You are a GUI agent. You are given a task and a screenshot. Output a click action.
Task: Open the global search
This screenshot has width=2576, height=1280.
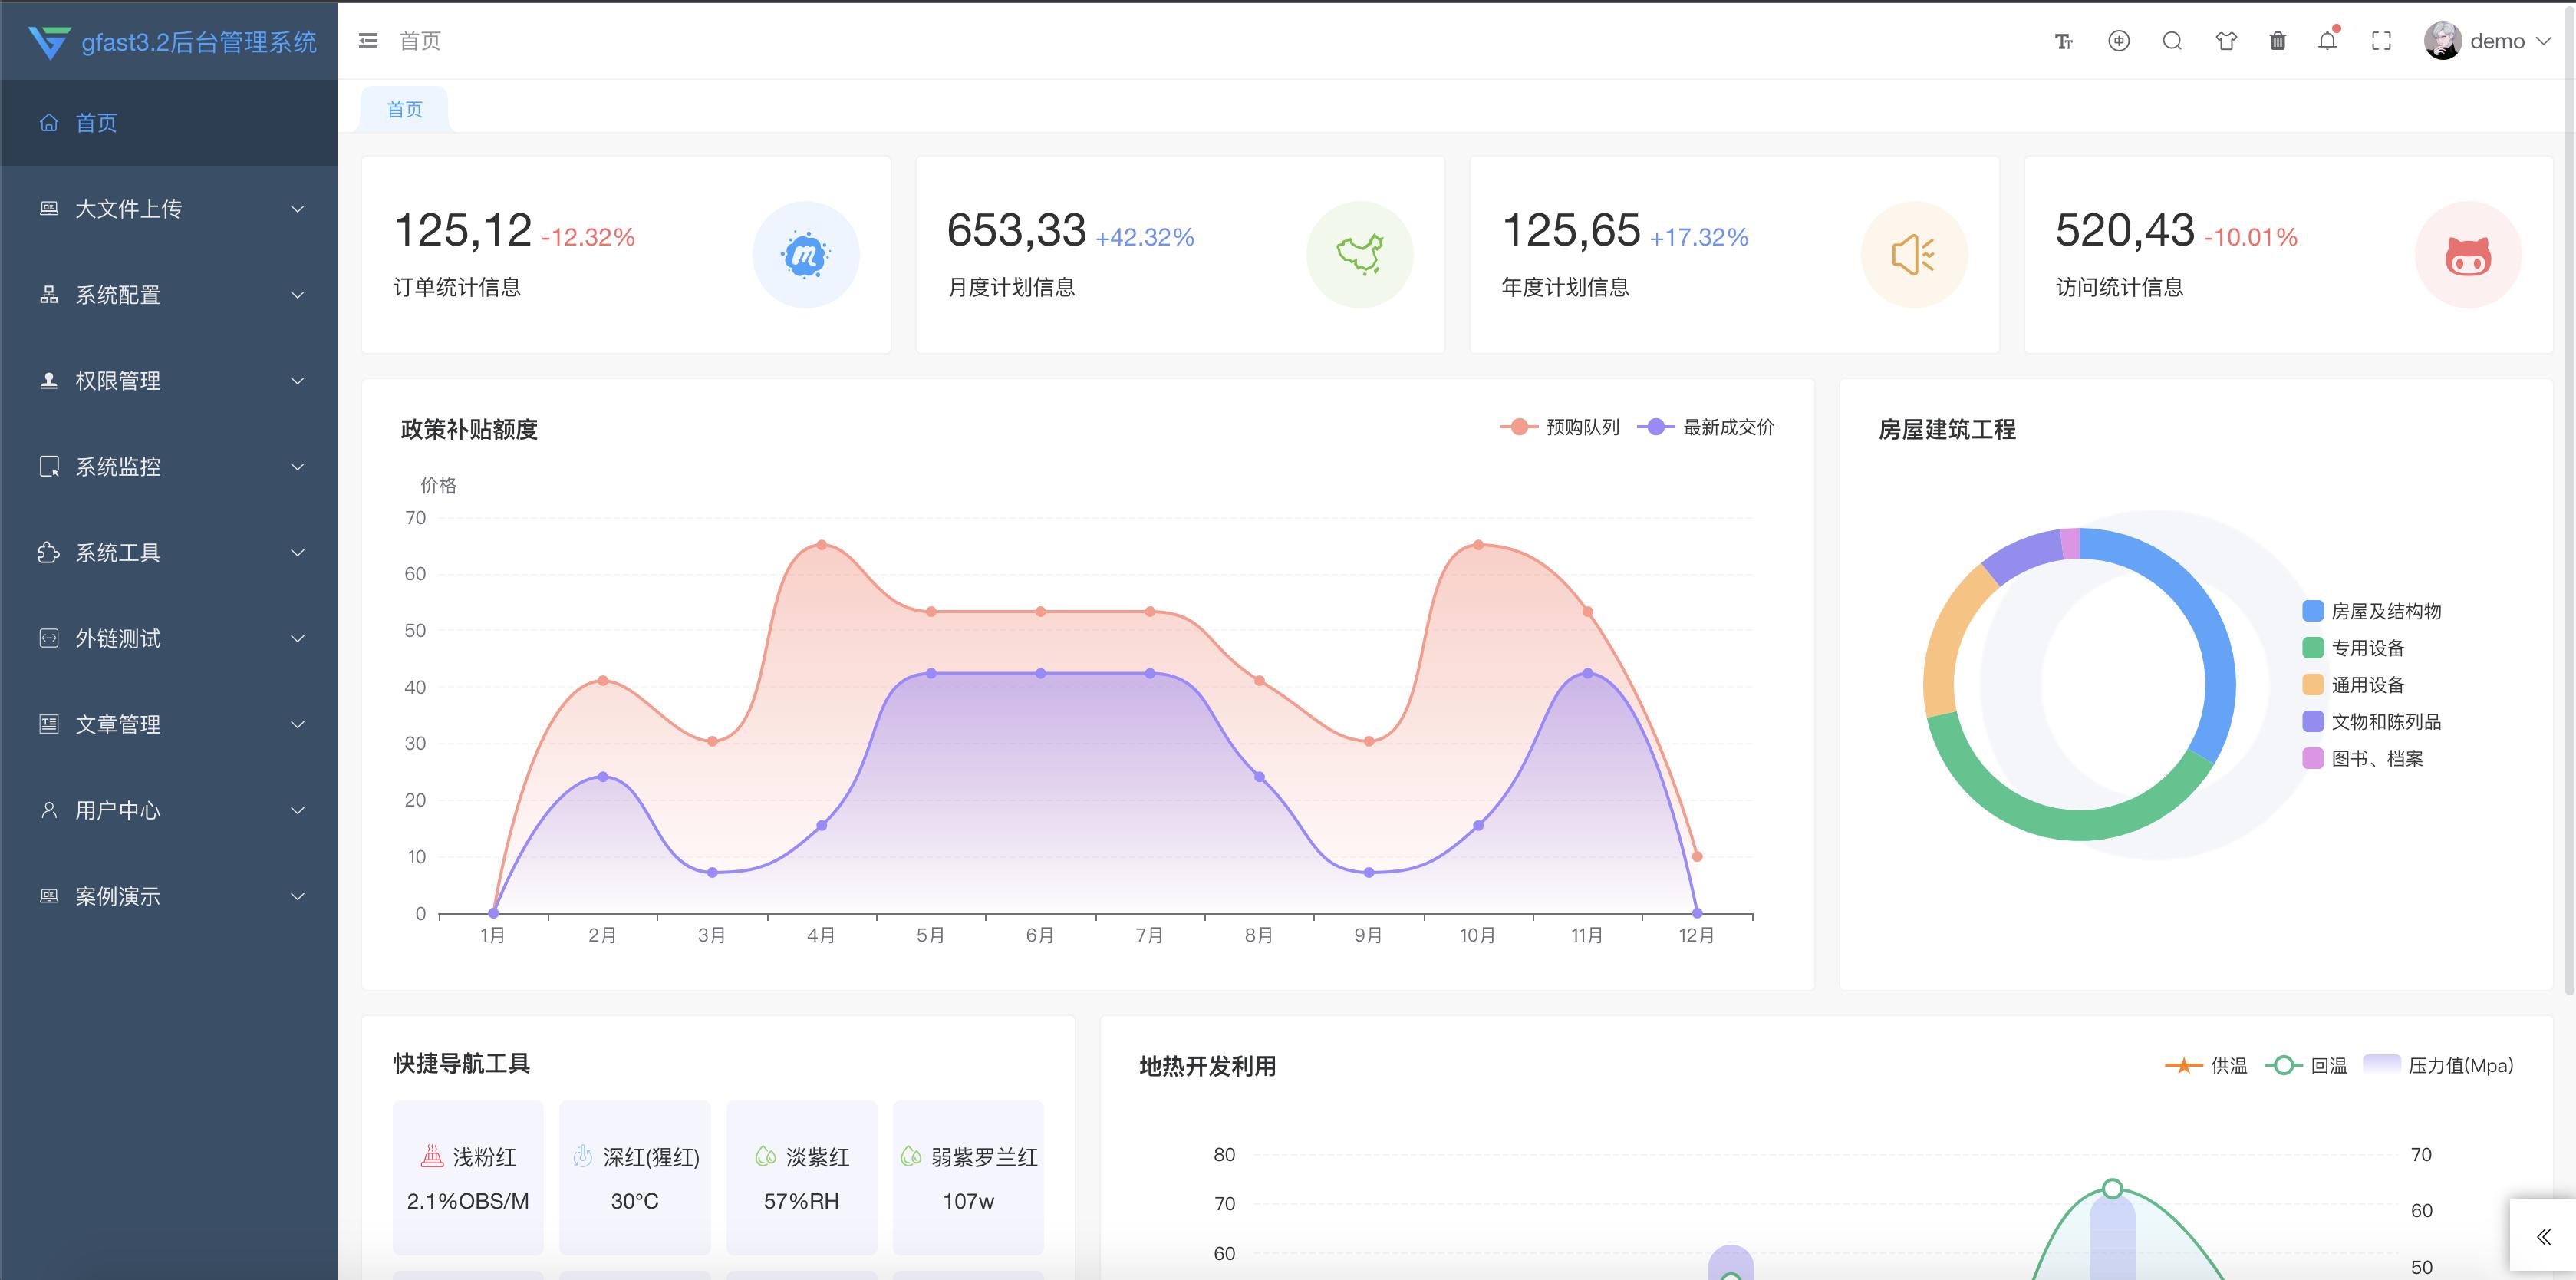[2172, 41]
